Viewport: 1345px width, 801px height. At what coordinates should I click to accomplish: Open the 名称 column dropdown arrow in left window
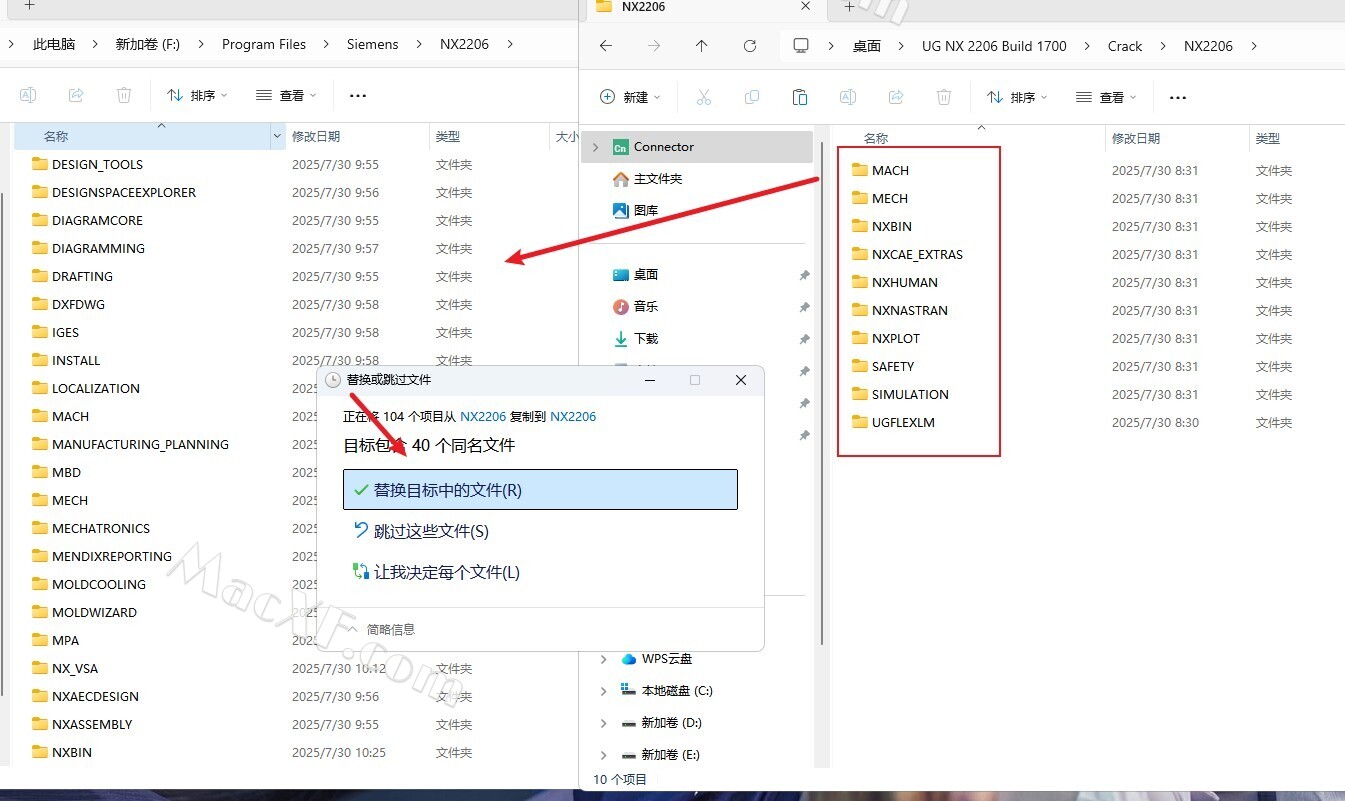277,136
